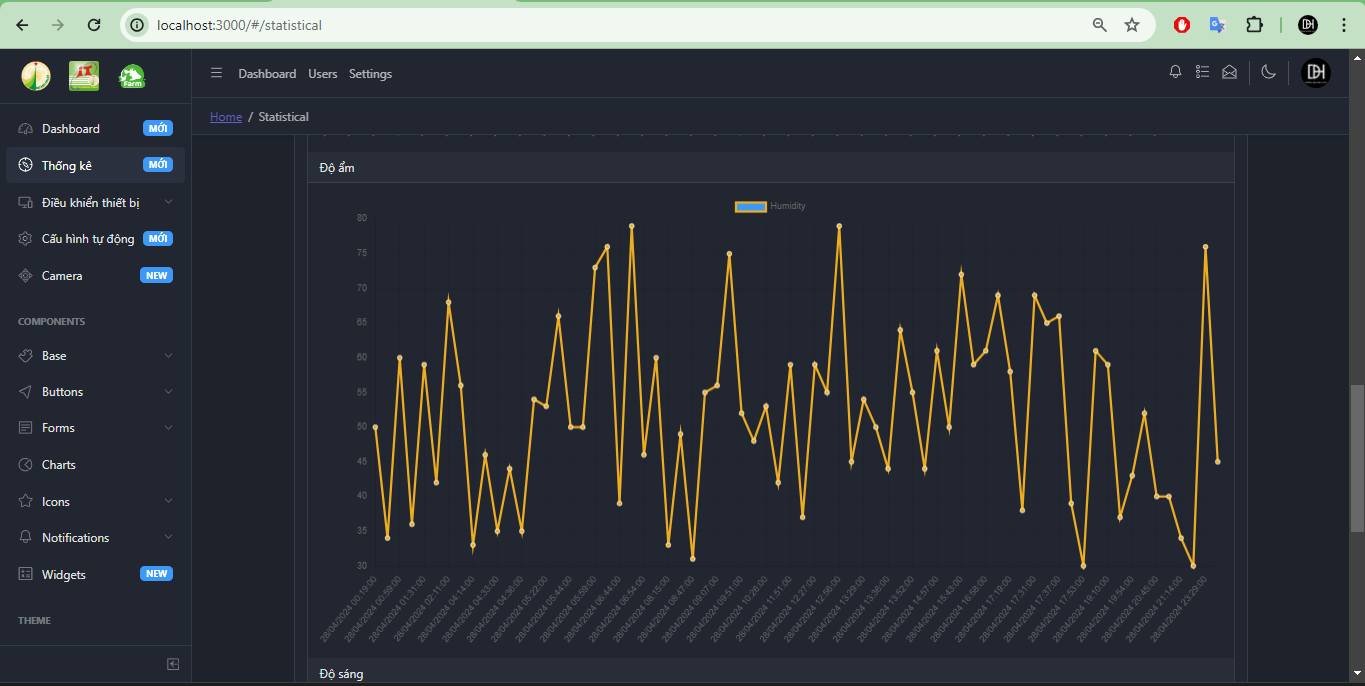Click the Dashboard MỚI badge
Viewport: 1365px width, 686px height.
tap(158, 128)
